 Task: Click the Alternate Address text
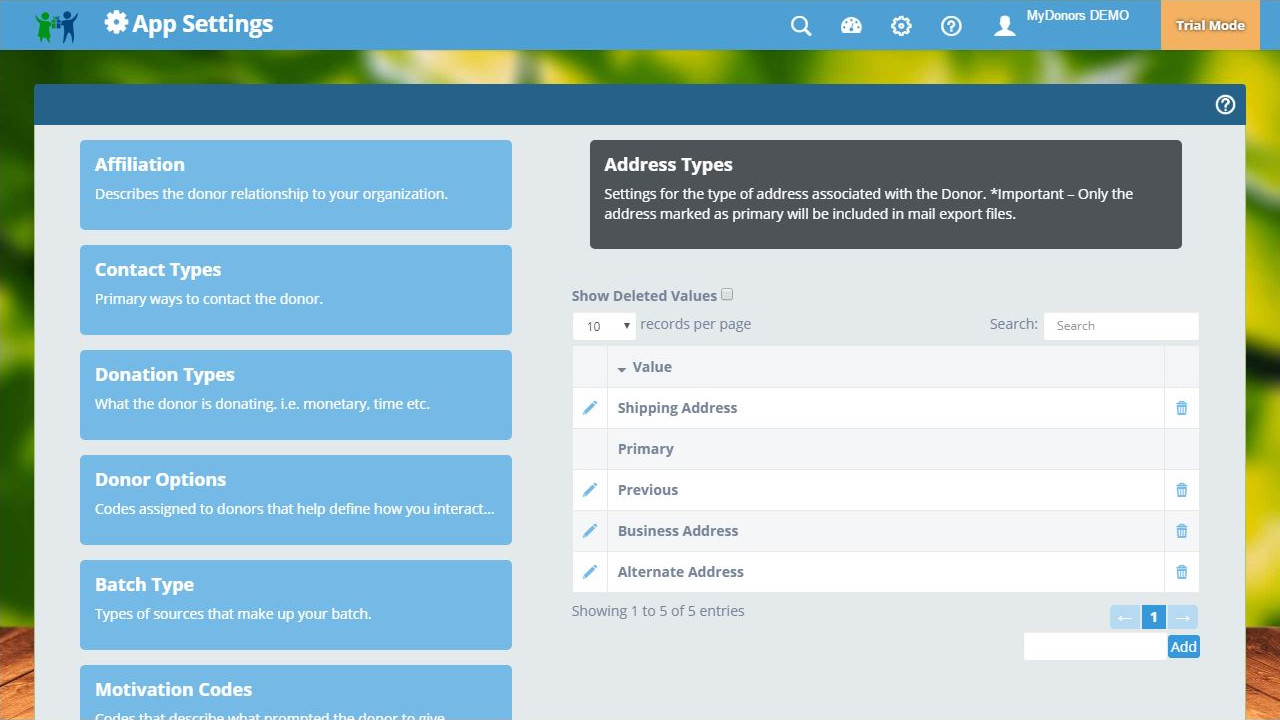click(680, 572)
